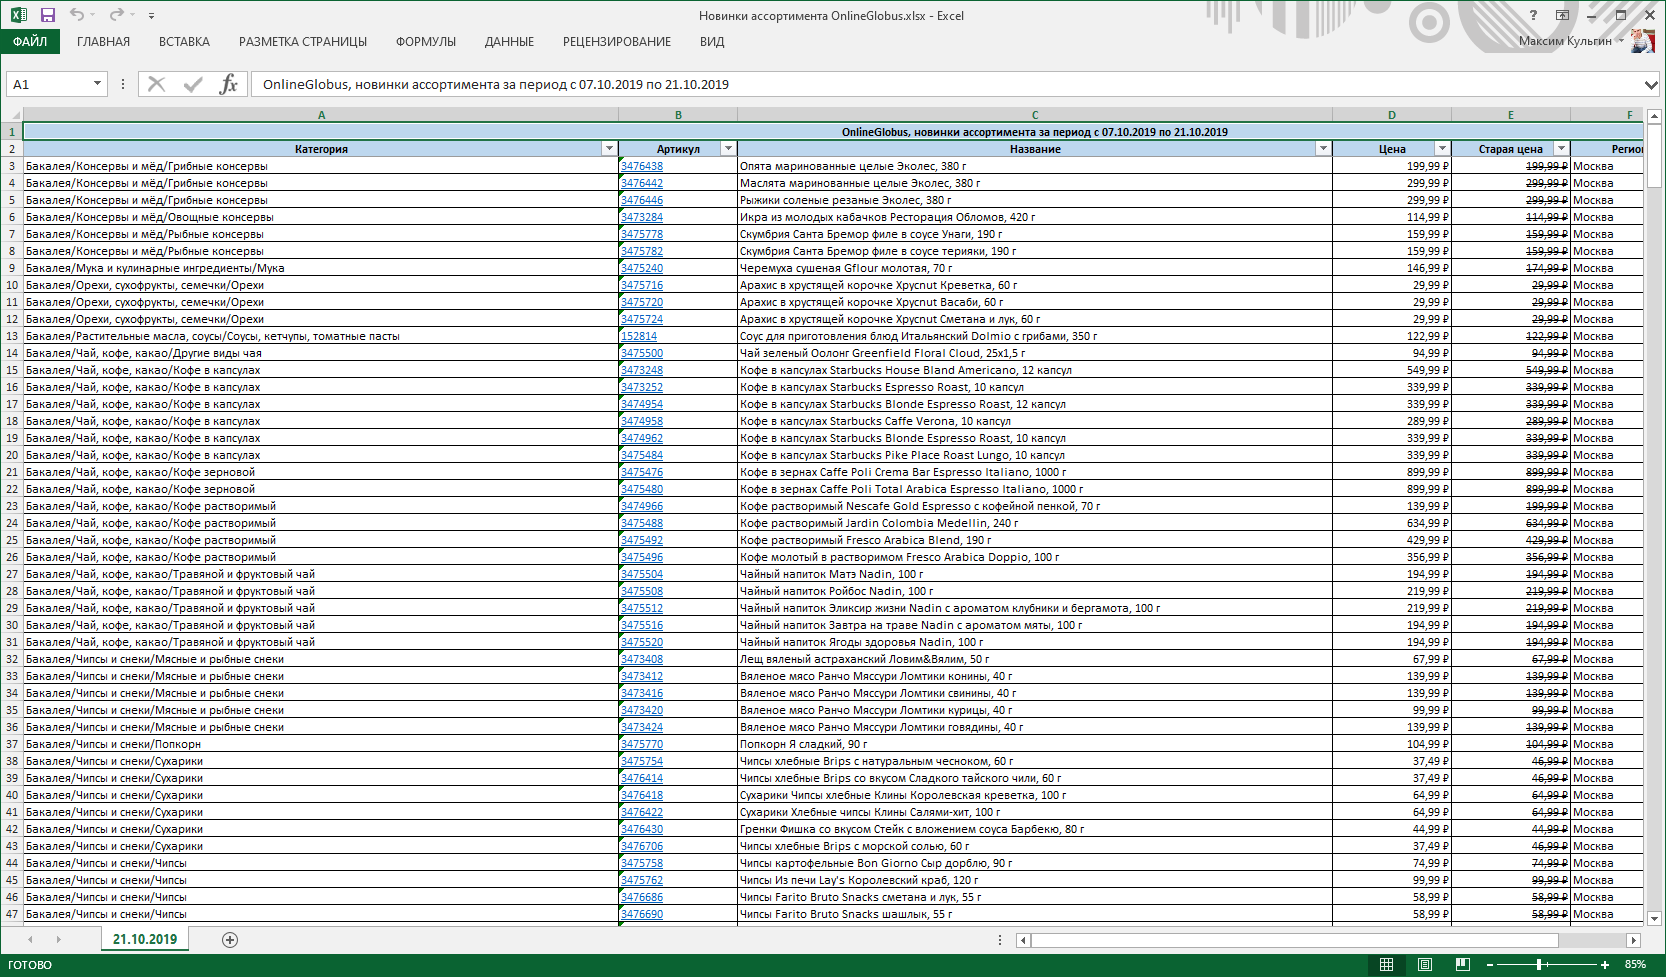Switch to ГЛАВНАЯ ribbon tab
This screenshot has height=977, width=1666.
pos(103,42)
